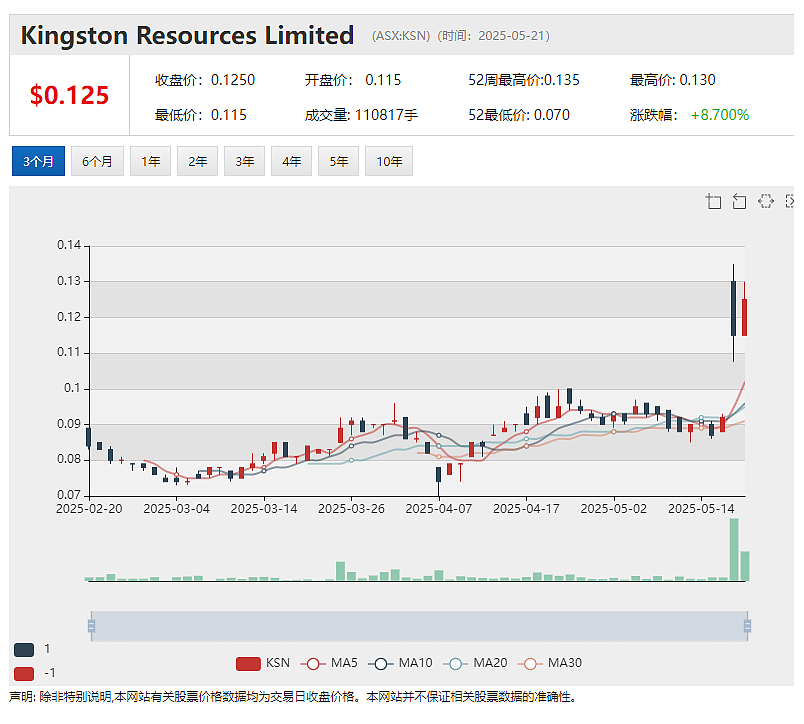Switch to the 6个月 range tab
This screenshot has height=724, width=804.
tap(97, 162)
